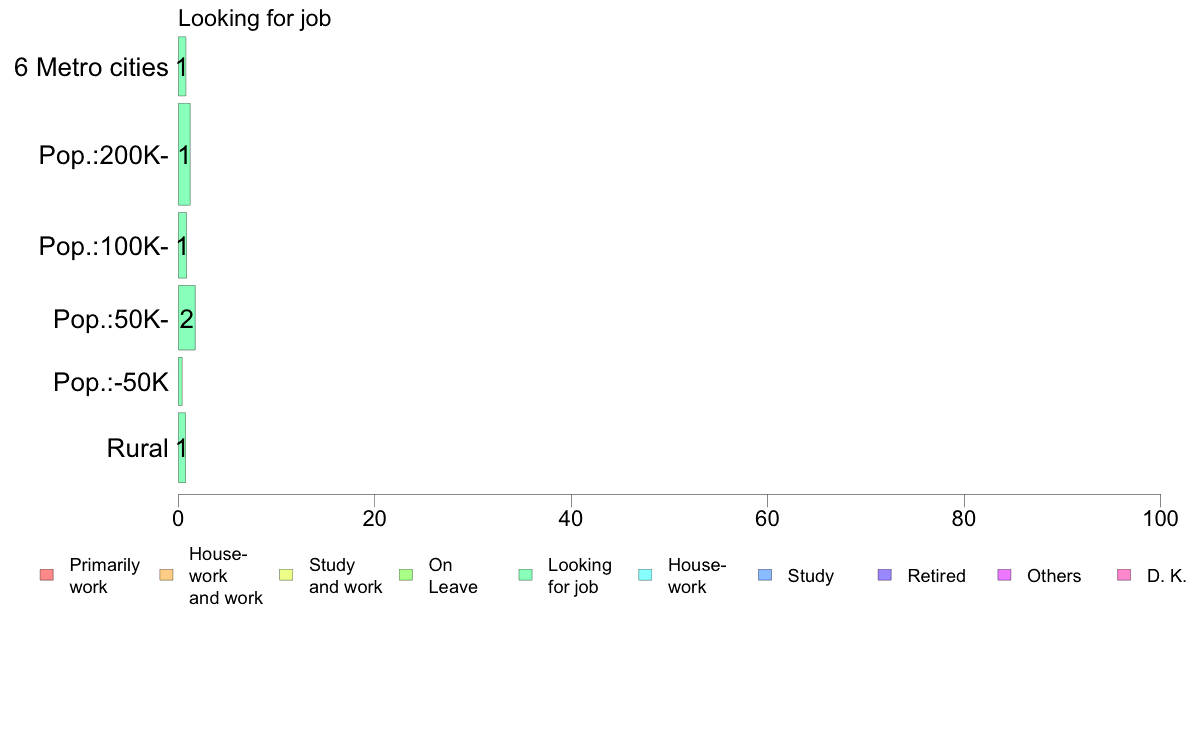Select the Looking for job legend swatch
Viewport: 1188px width, 736px height.
pyautogui.click(x=526, y=575)
